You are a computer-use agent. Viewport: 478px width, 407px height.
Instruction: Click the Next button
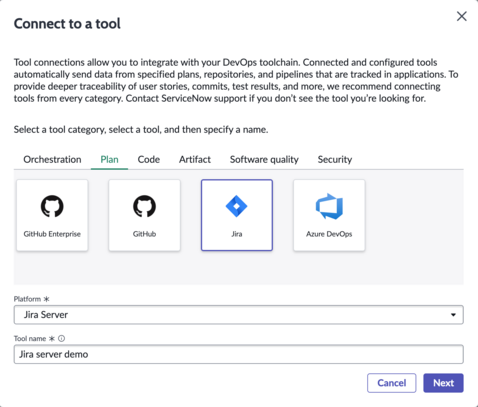pos(443,383)
